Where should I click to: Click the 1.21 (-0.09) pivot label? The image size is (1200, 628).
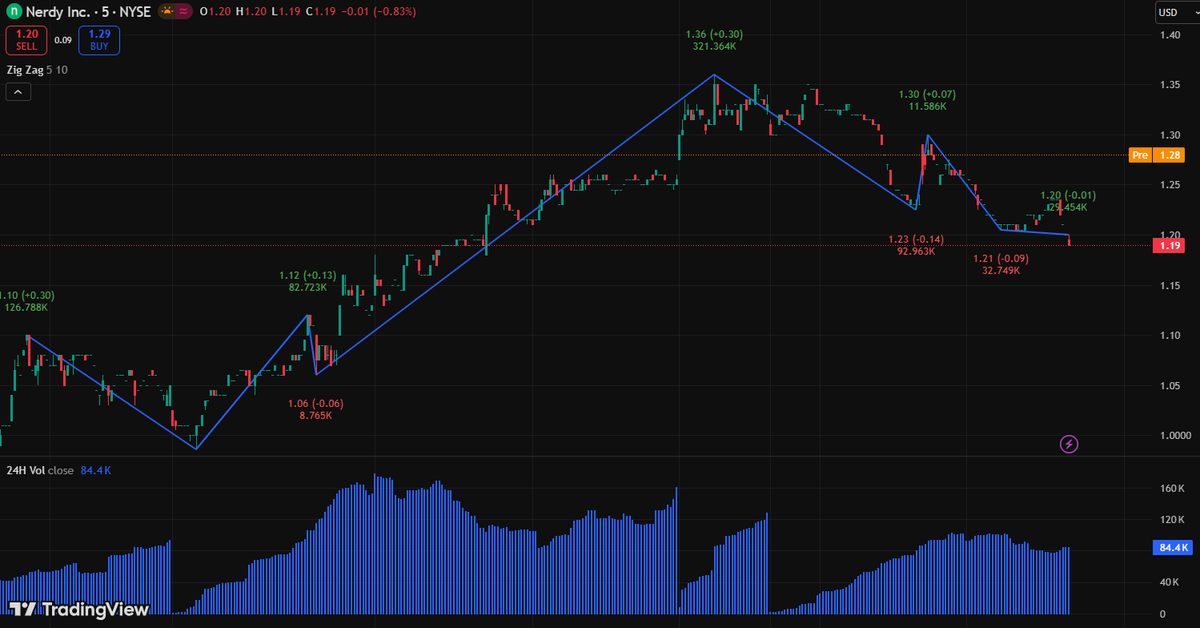tap(1001, 258)
